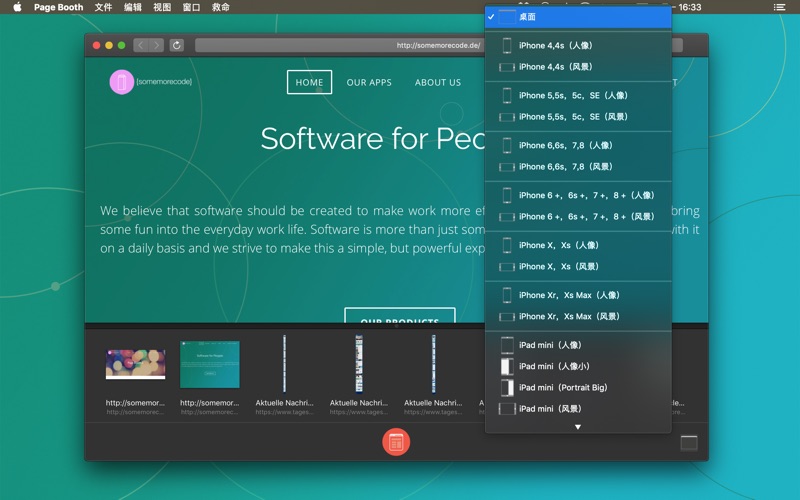Choose iPhone X, Xs (人像)
The height and width of the screenshot is (500, 800).
pos(578,245)
